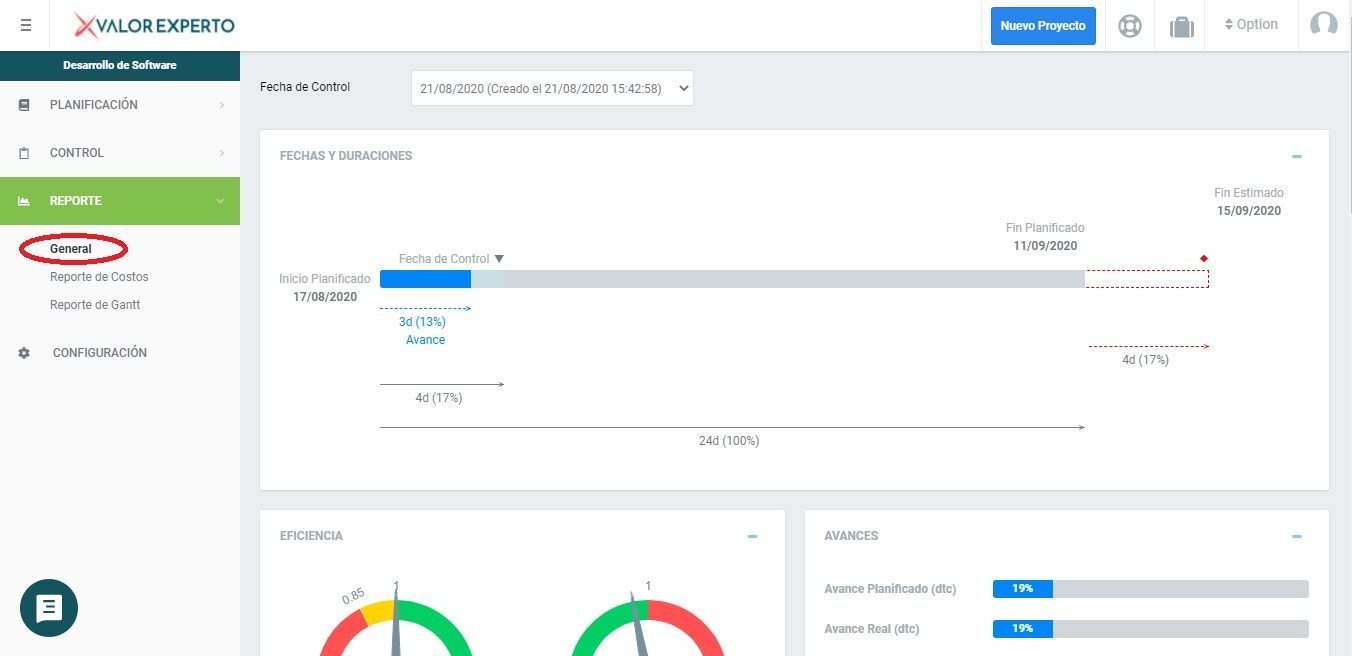This screenshot has width=1352, height=656.
Task: Collapse the Reporte chevron
Action: pyautogui.click(x=221, y=201)
